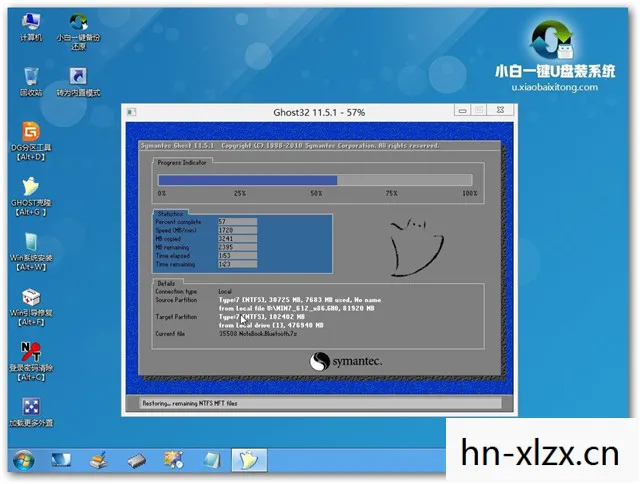Image resolution: width=640 pixels, height=484 pixels.
Task: Launch GHOST克隆 (Alt+G) desktop icon
Action: pos(31,196)
